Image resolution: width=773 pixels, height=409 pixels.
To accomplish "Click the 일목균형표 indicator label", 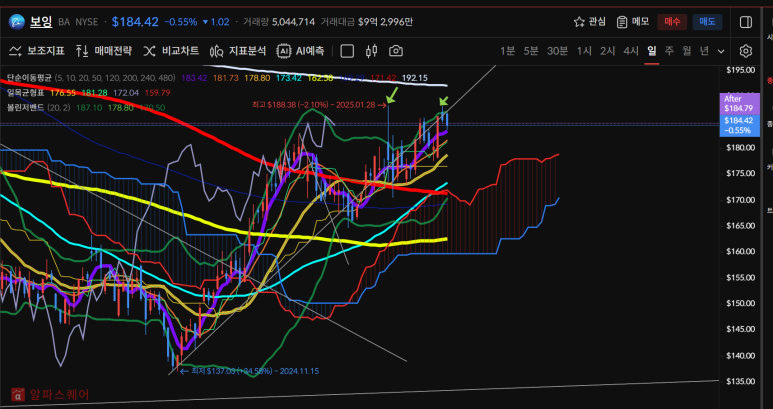I will tap(26, 93).
